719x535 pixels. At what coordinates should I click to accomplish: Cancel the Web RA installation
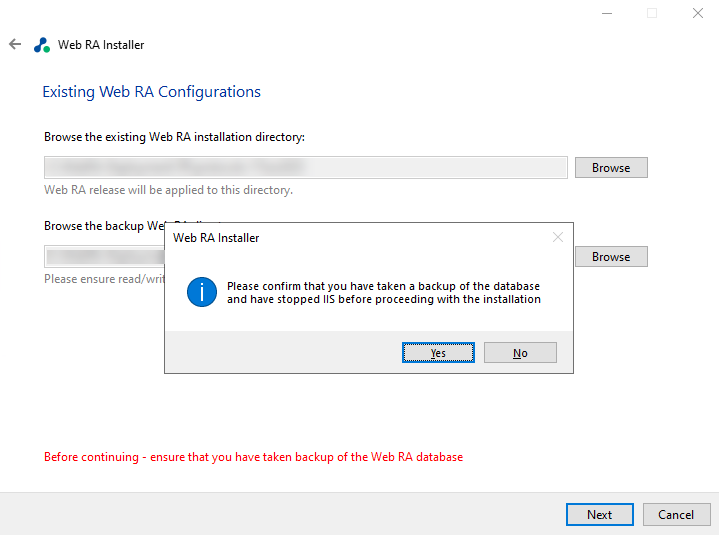pos(676,515)
